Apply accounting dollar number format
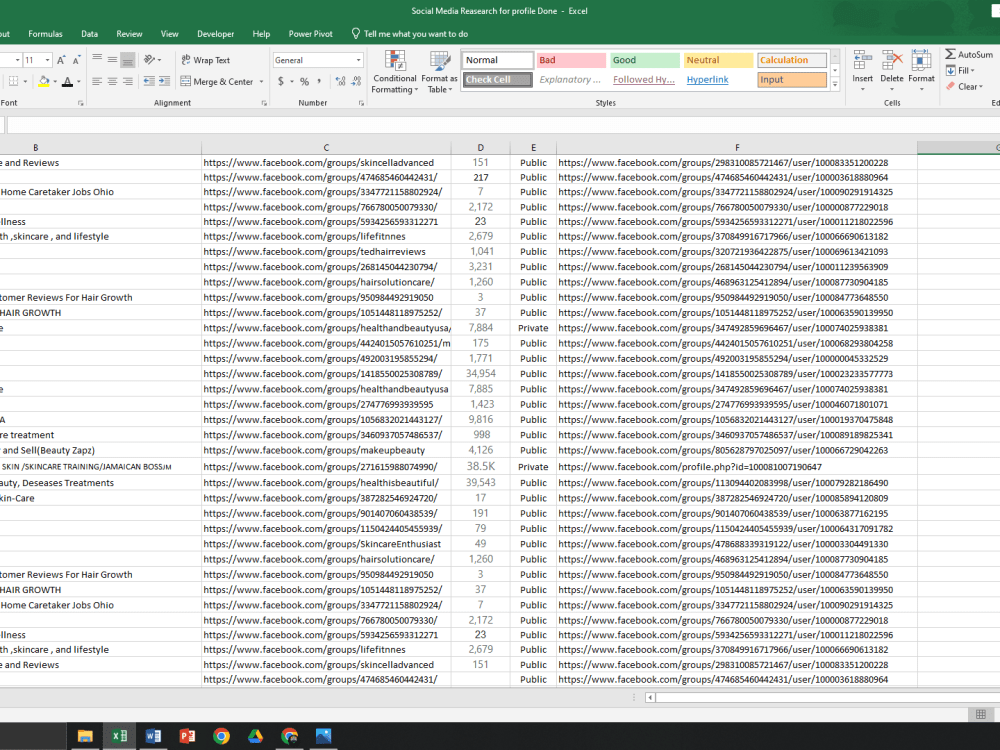1000x750 pixels. tap(281, 81)
